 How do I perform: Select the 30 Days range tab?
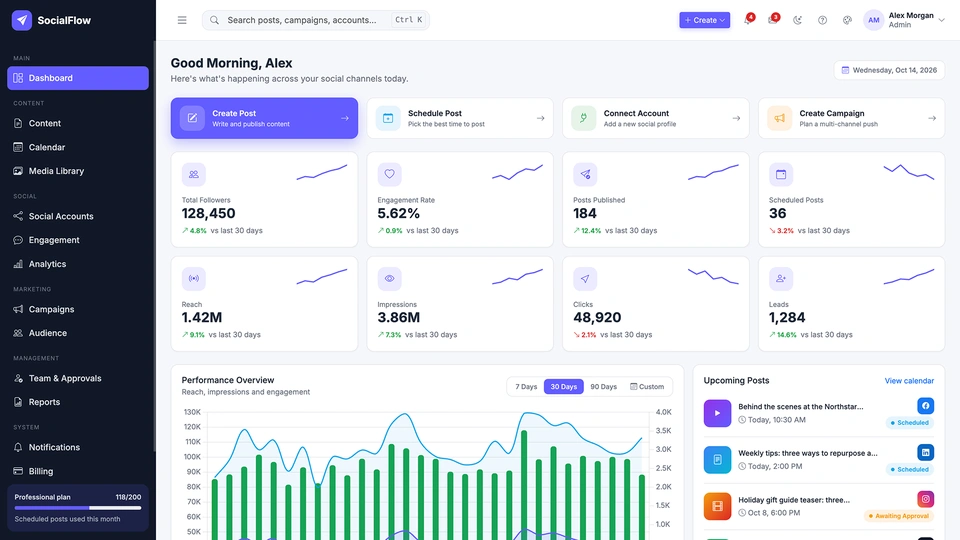(563, 387)
